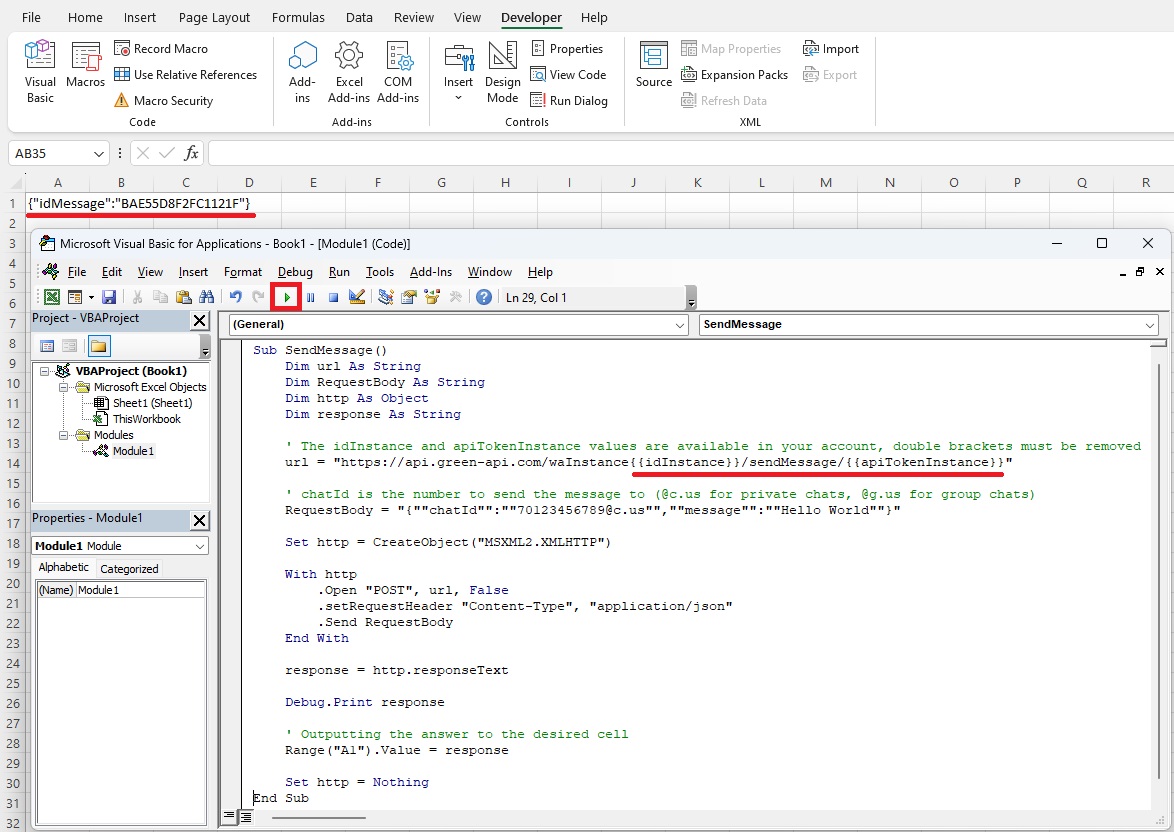Save the workbook using the VBA floppy icon

109,297
